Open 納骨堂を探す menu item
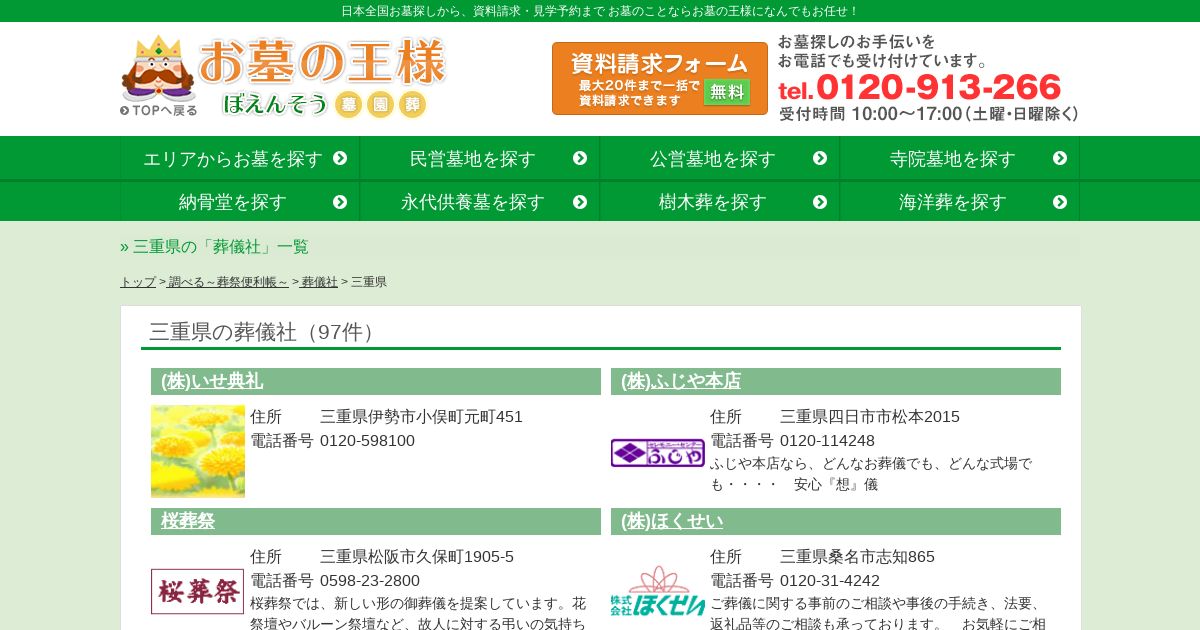 240,201
